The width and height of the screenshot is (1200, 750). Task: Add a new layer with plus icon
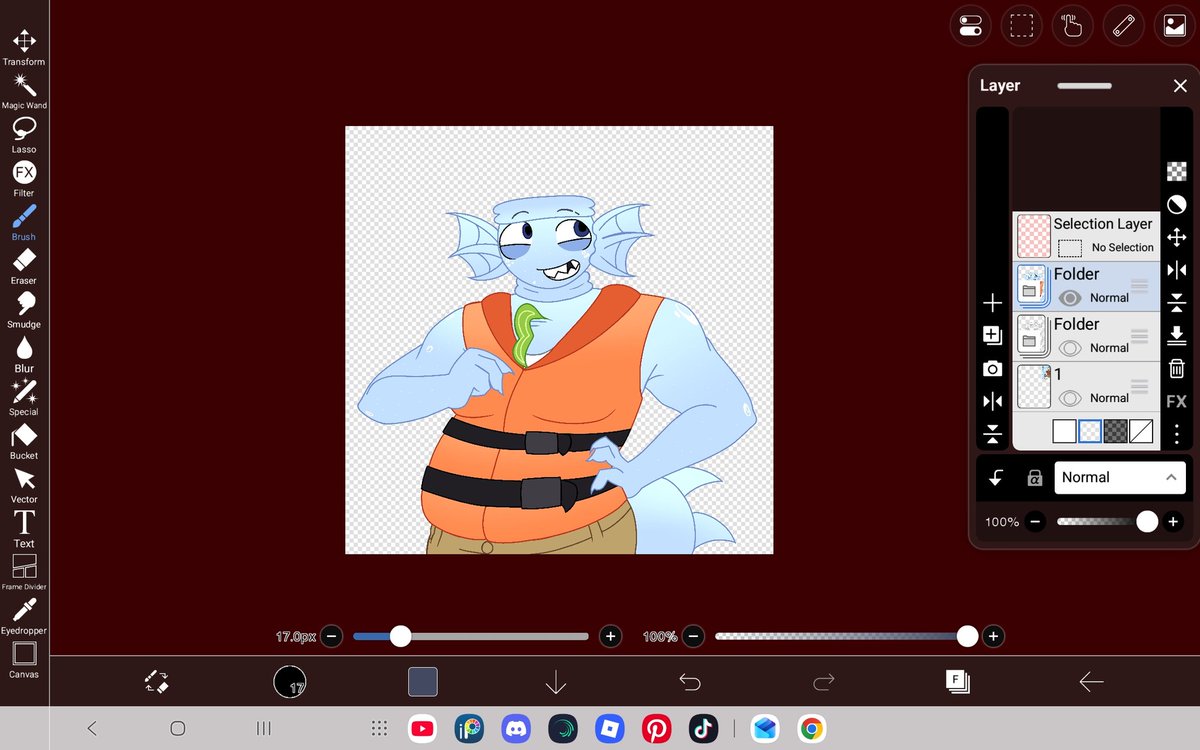pyautogui.click(x=992, y=303)
